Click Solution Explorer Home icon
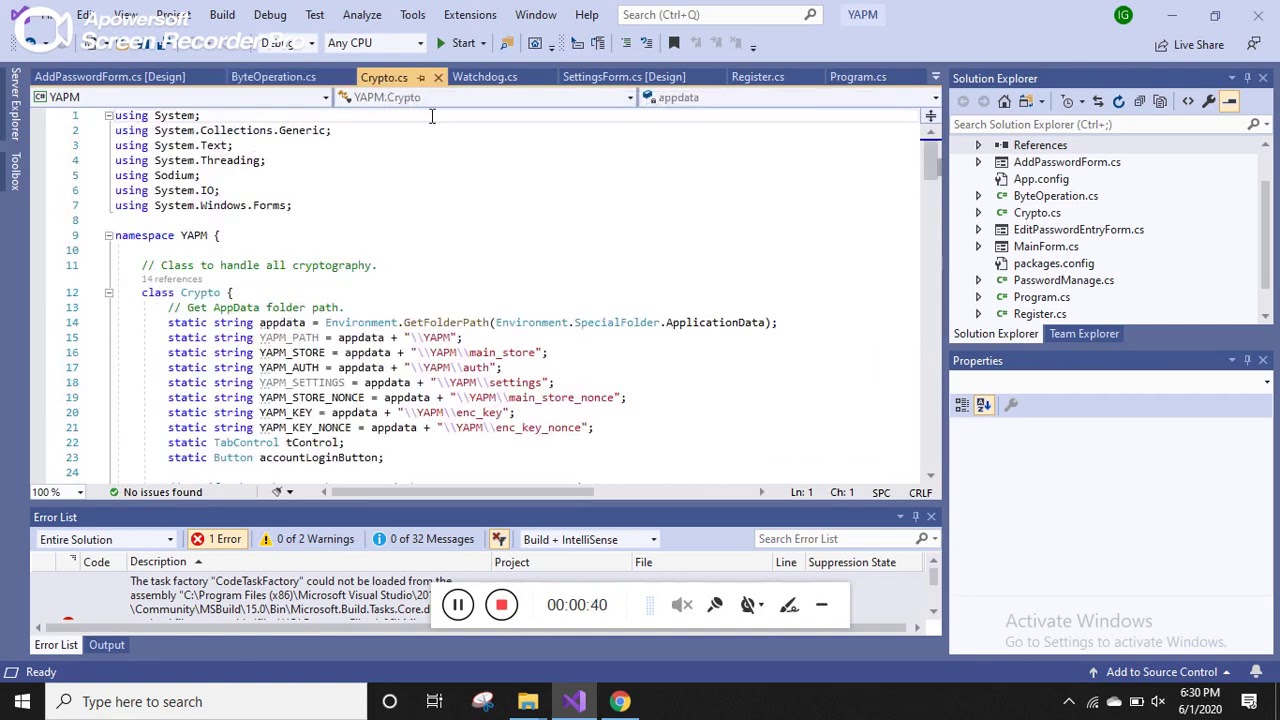The height and width of the screenshot is (720, 1280). [1004, 101]
